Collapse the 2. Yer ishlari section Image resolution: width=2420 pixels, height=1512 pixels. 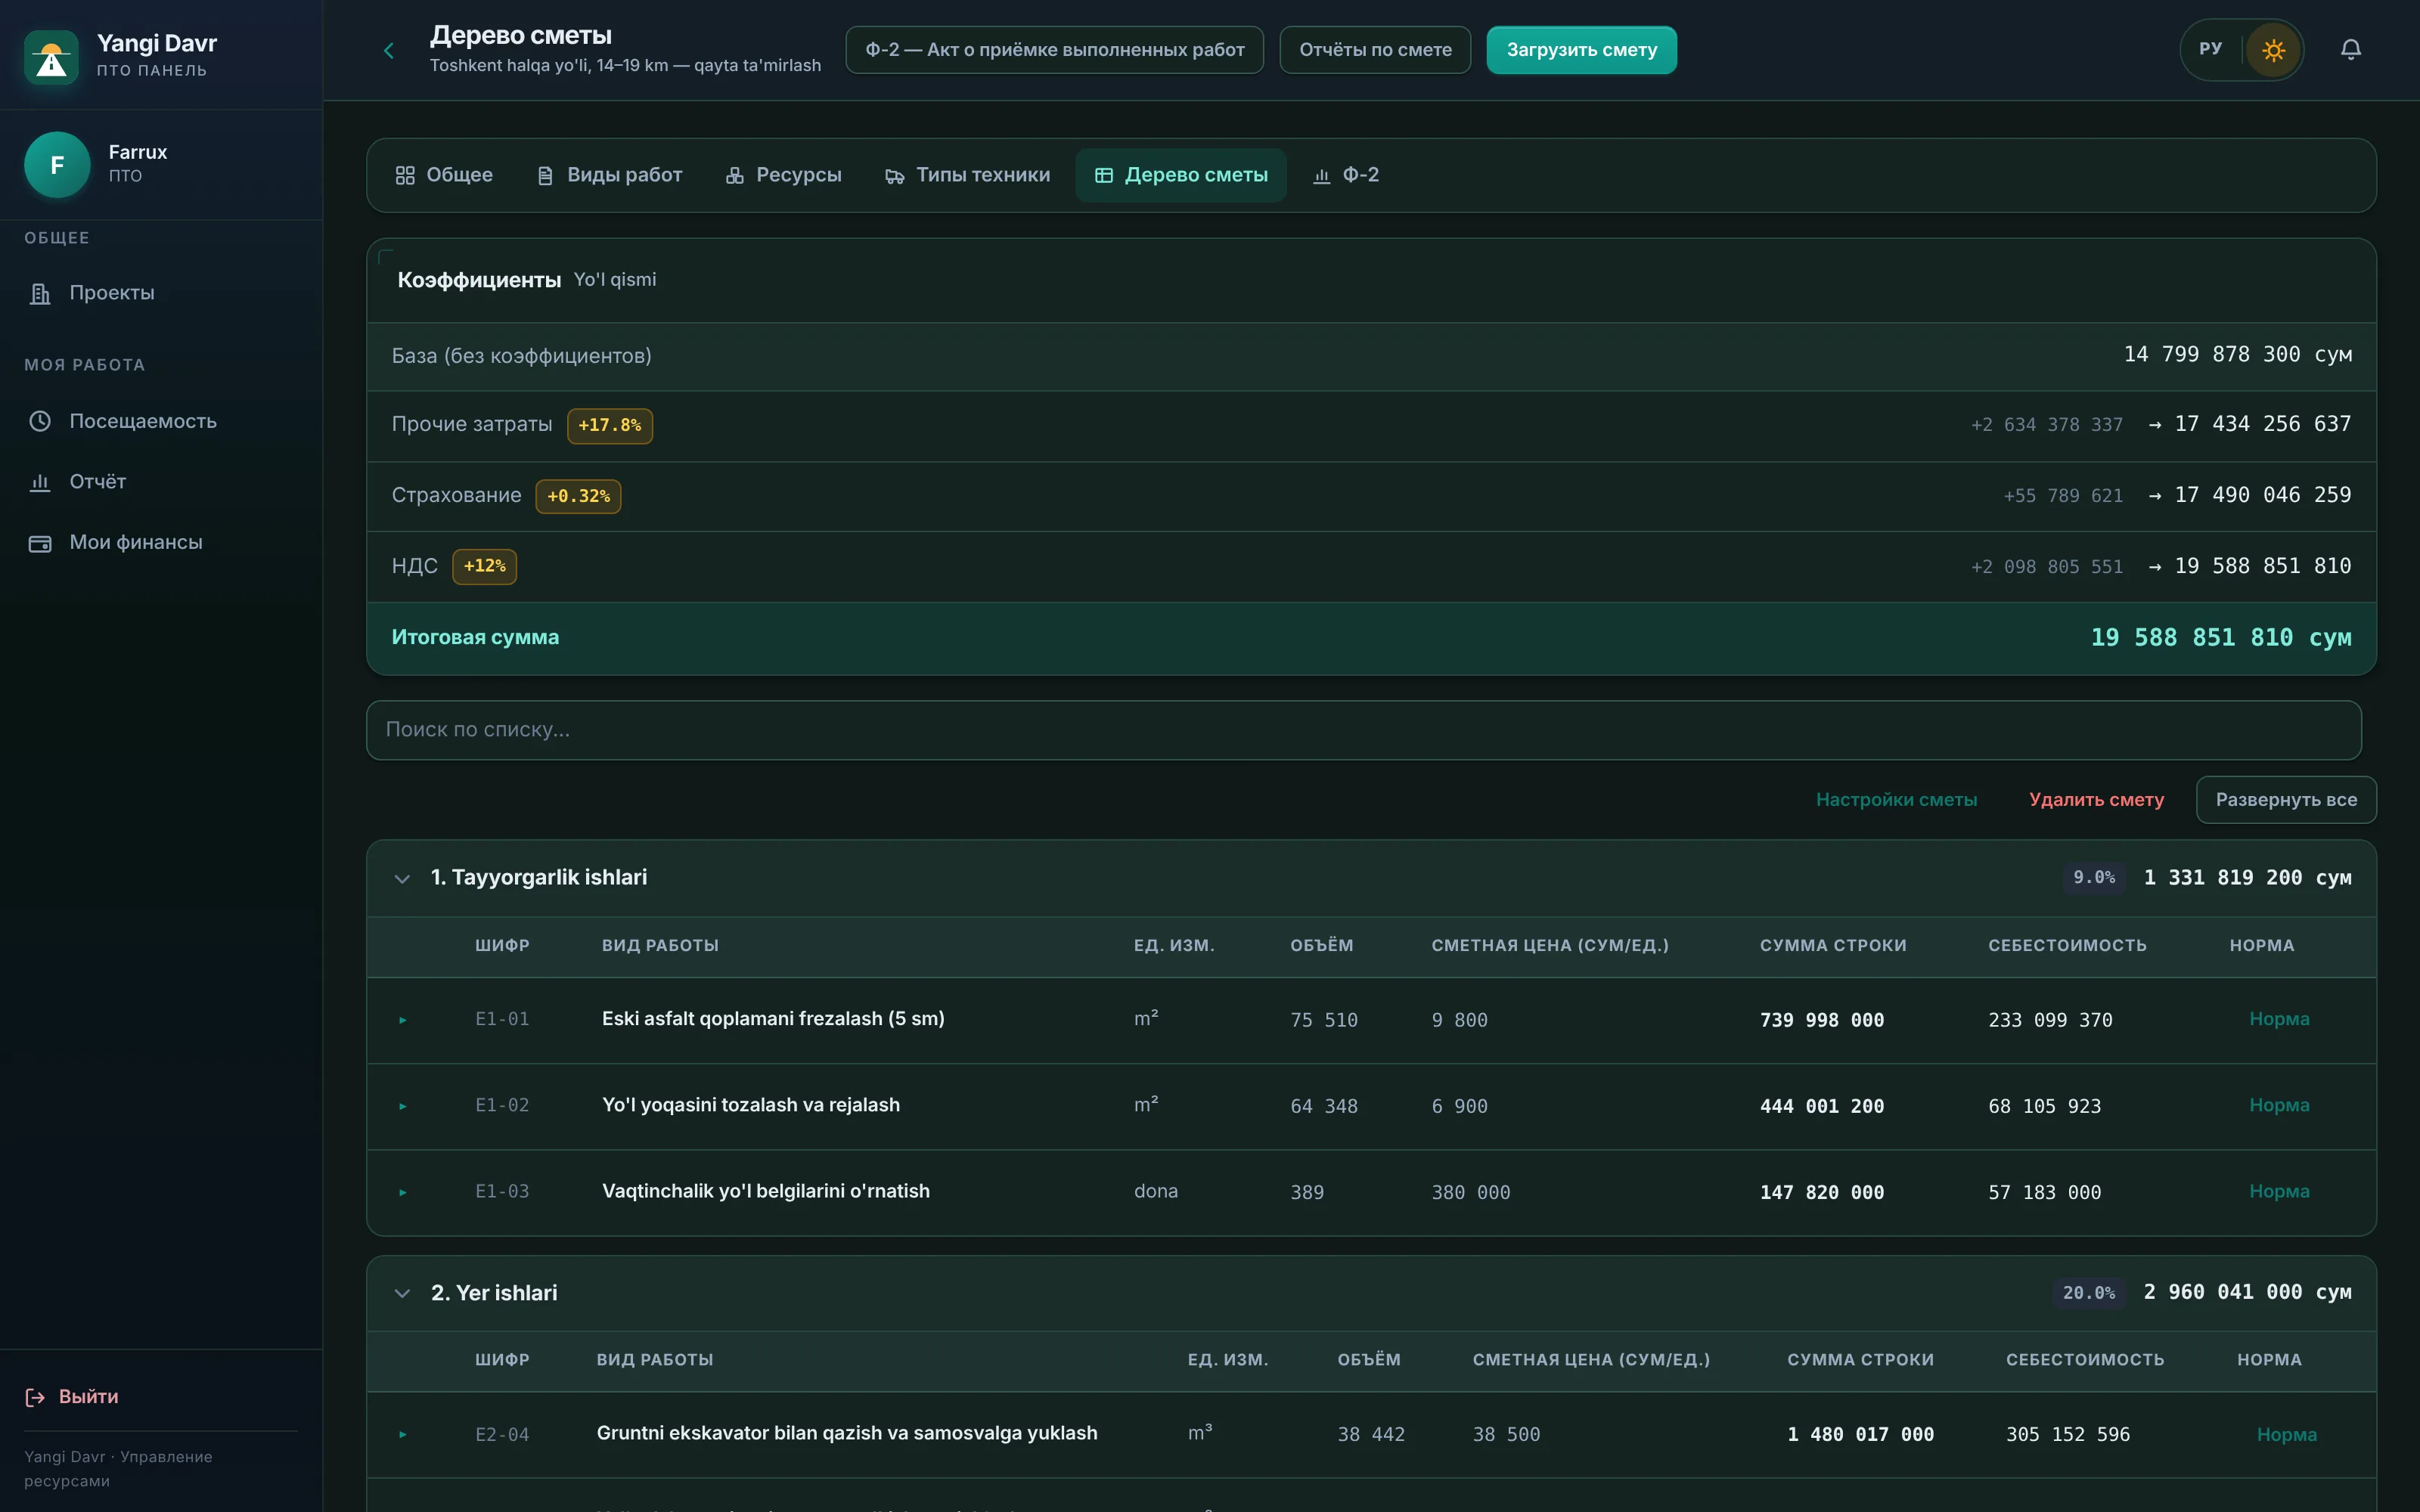click(x=402, y=1293)
